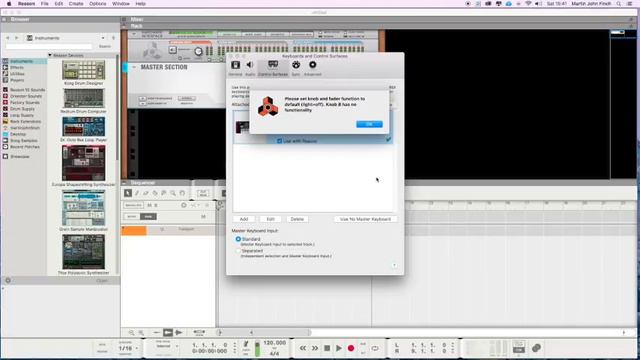Screen dimensions: 640x360
Task: Select the Kong Drum Designer thumbnail
Action: coord(83,70)
